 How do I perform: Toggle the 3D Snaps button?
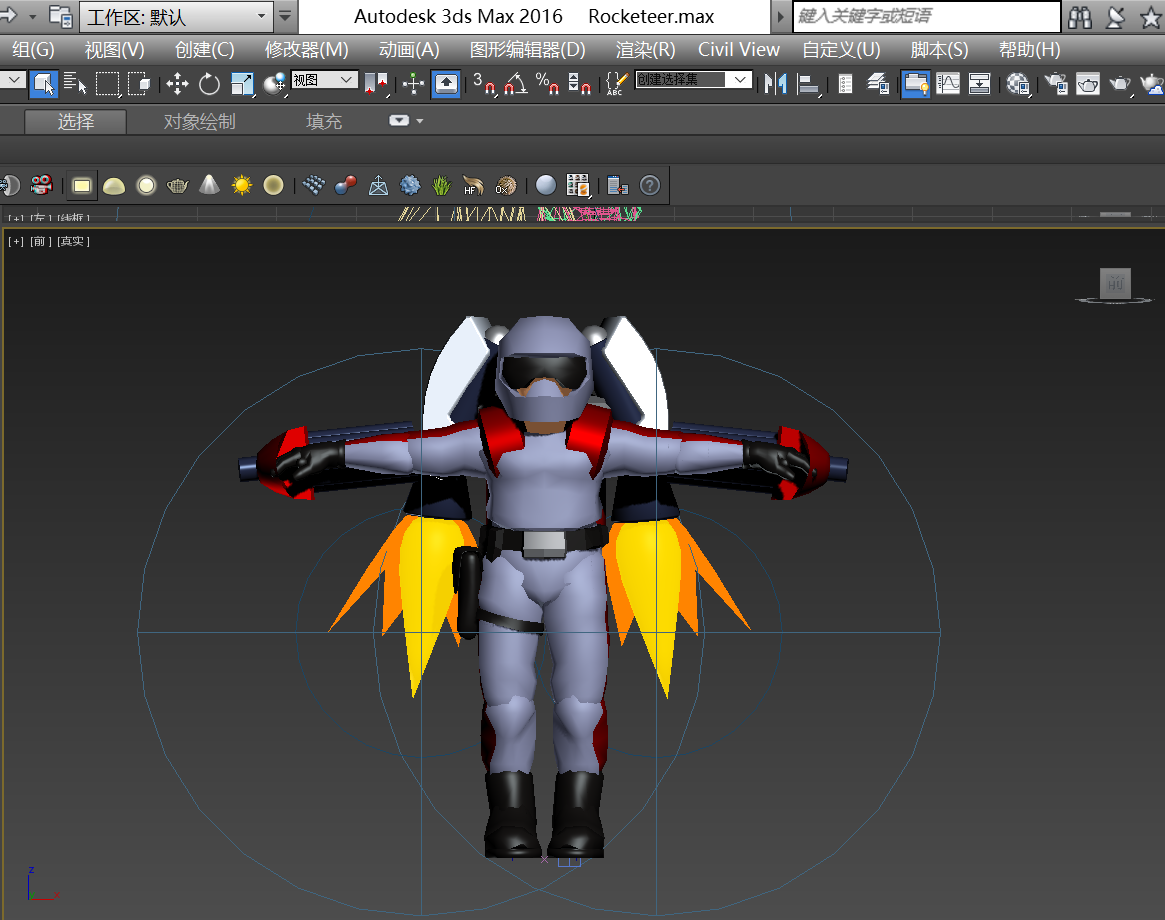(484, 83)
